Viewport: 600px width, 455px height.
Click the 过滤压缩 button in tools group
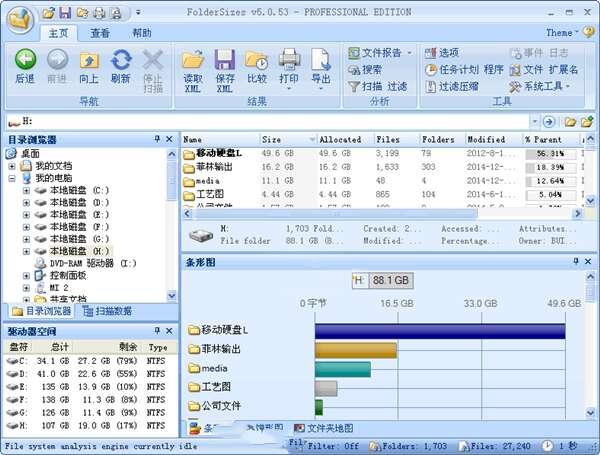450,87
